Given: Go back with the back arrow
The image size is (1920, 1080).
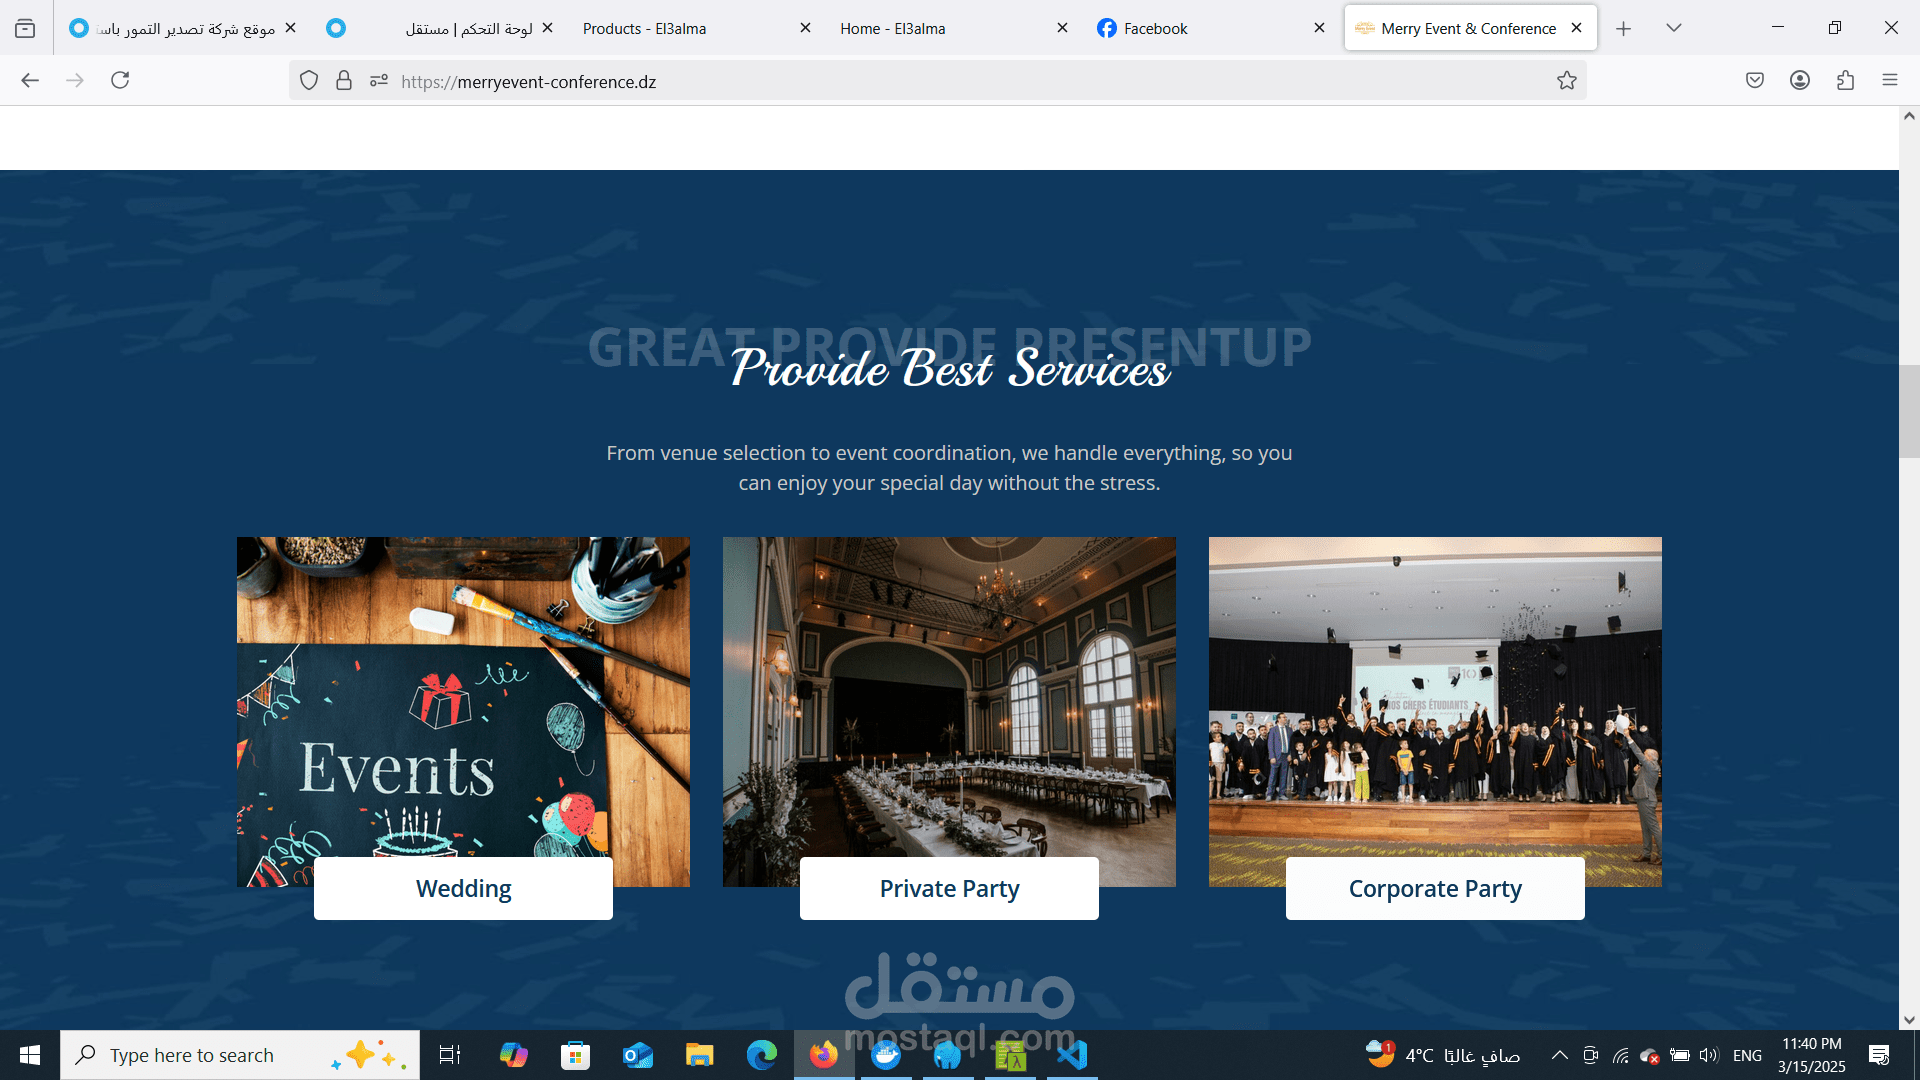Looking at the screenshot, I should pos(30,80).
